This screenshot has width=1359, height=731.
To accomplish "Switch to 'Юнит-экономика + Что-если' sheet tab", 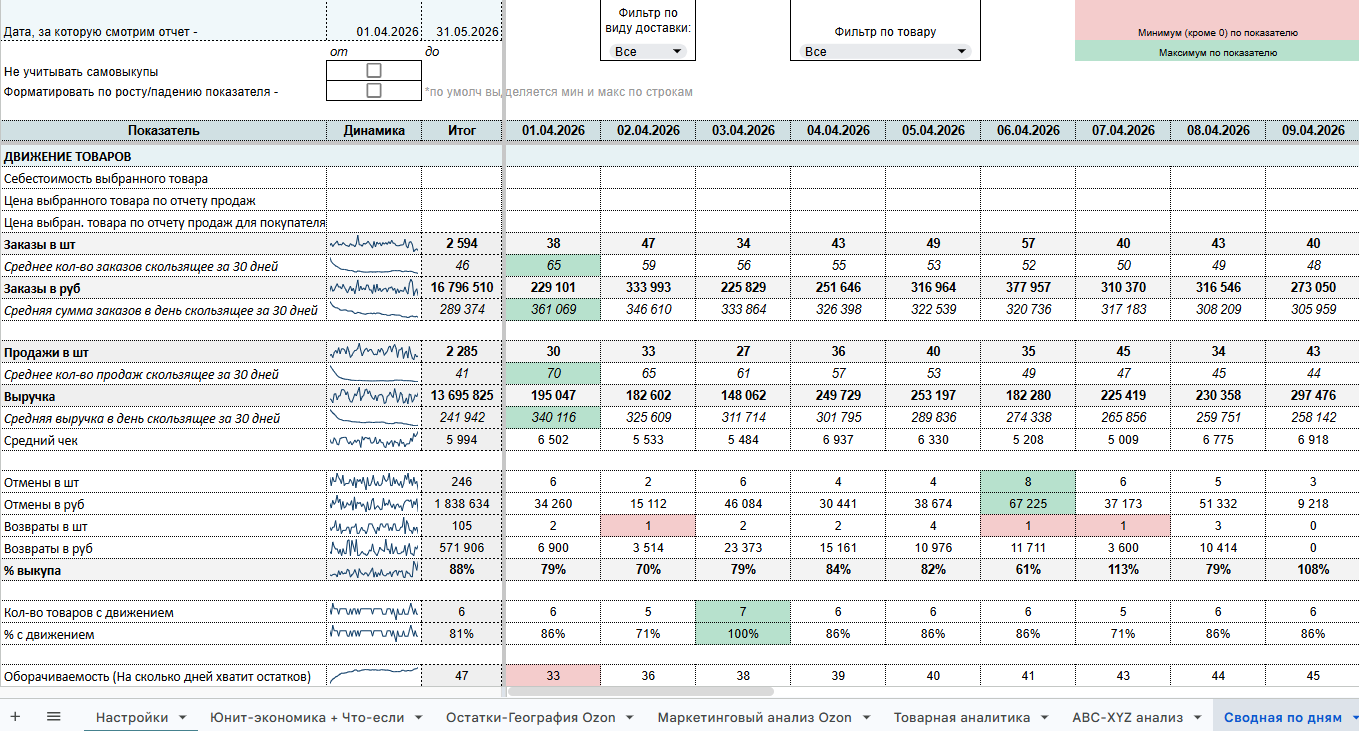I will pos(307,717).
